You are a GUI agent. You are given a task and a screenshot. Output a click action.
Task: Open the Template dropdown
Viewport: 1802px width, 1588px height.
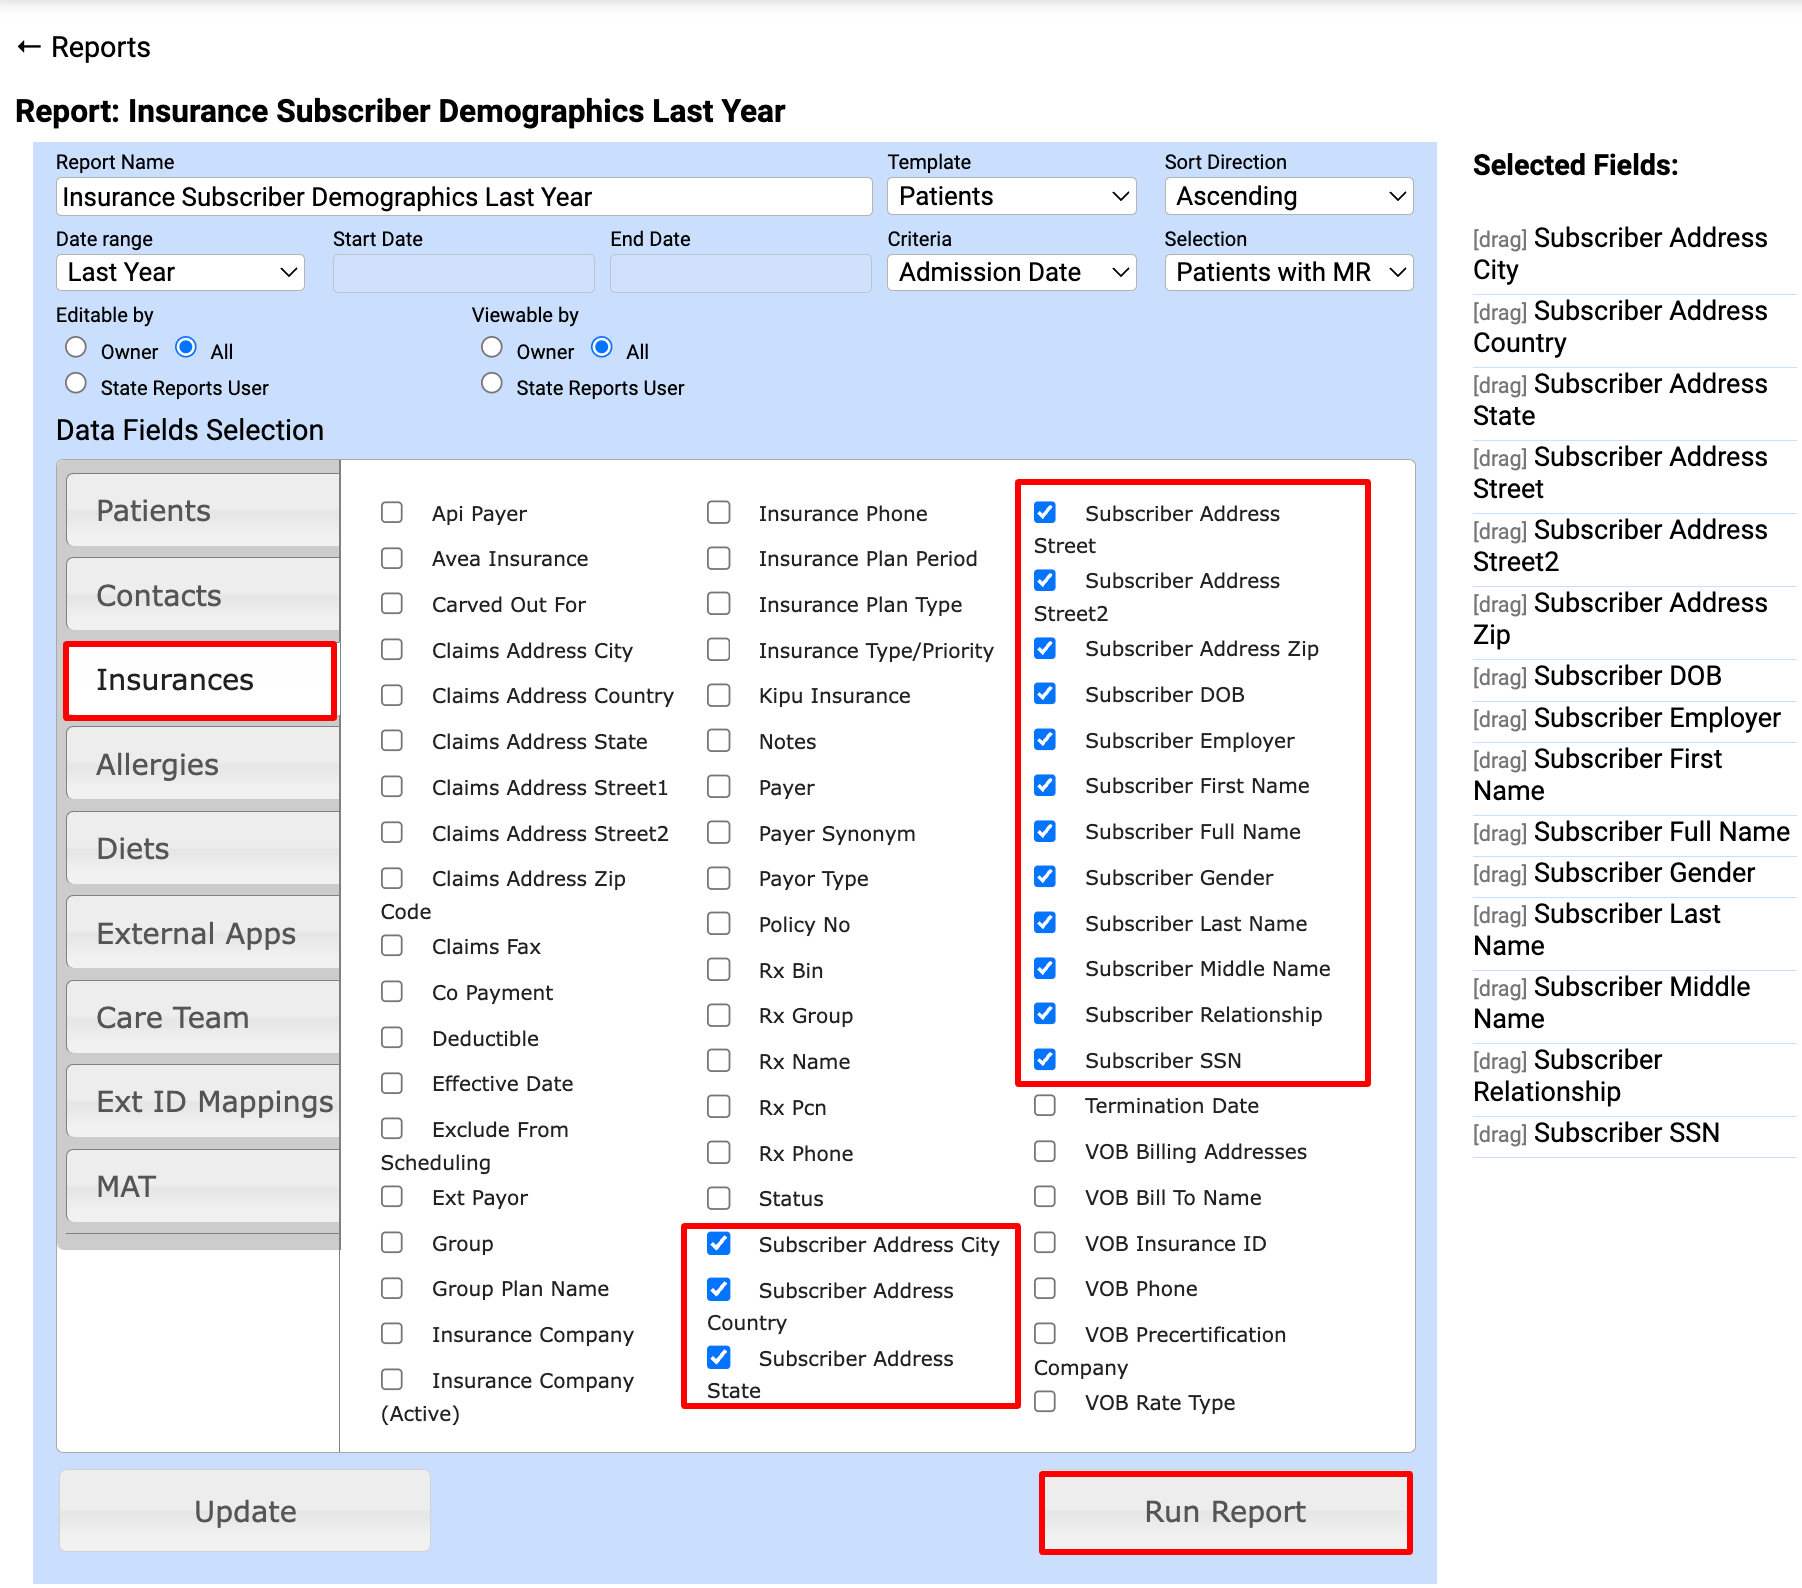click(1011, 197)
